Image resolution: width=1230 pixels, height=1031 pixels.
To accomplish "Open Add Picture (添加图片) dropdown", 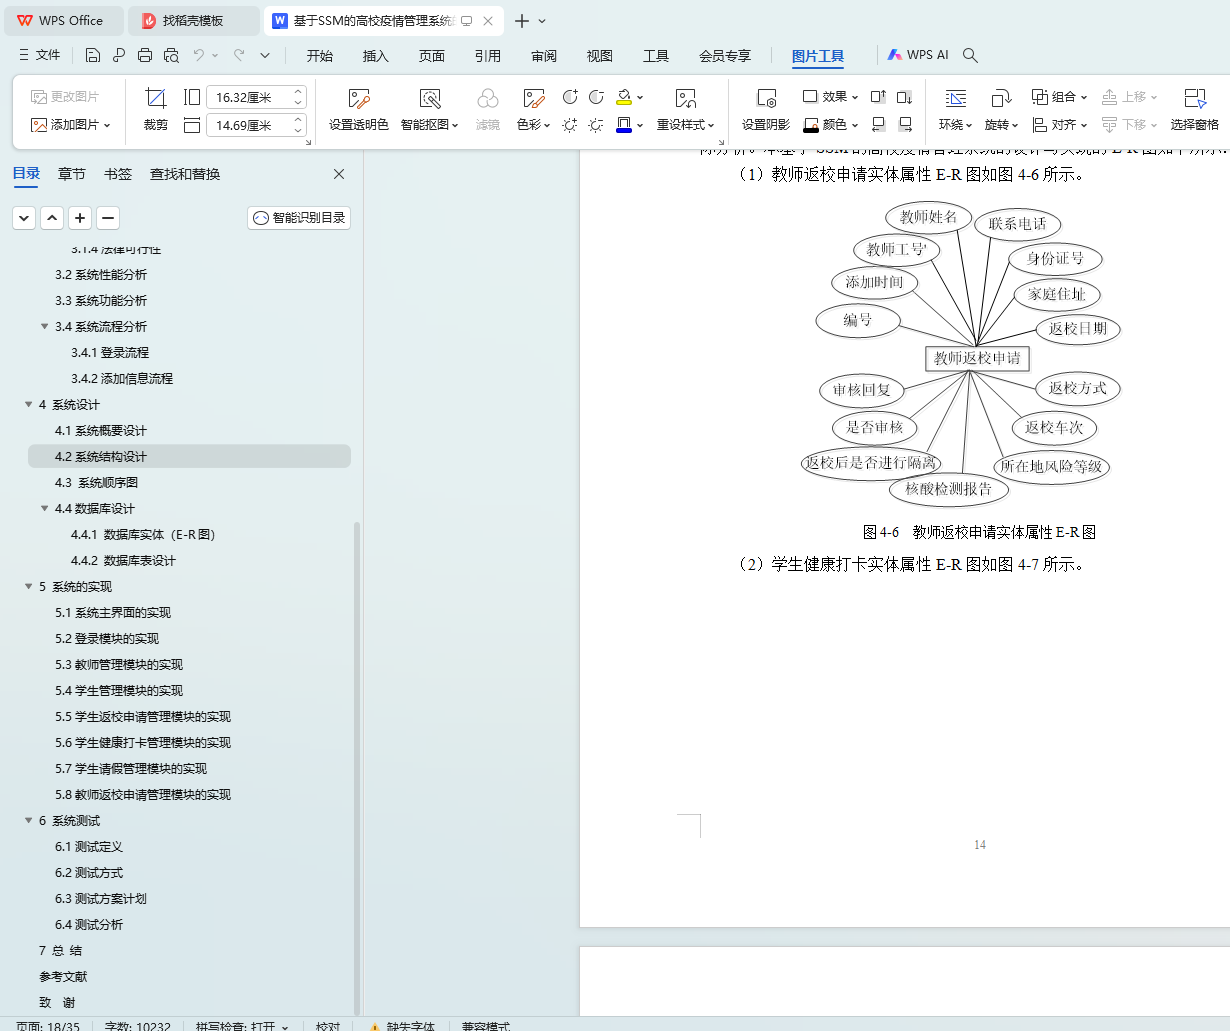I will pos(71,125).
